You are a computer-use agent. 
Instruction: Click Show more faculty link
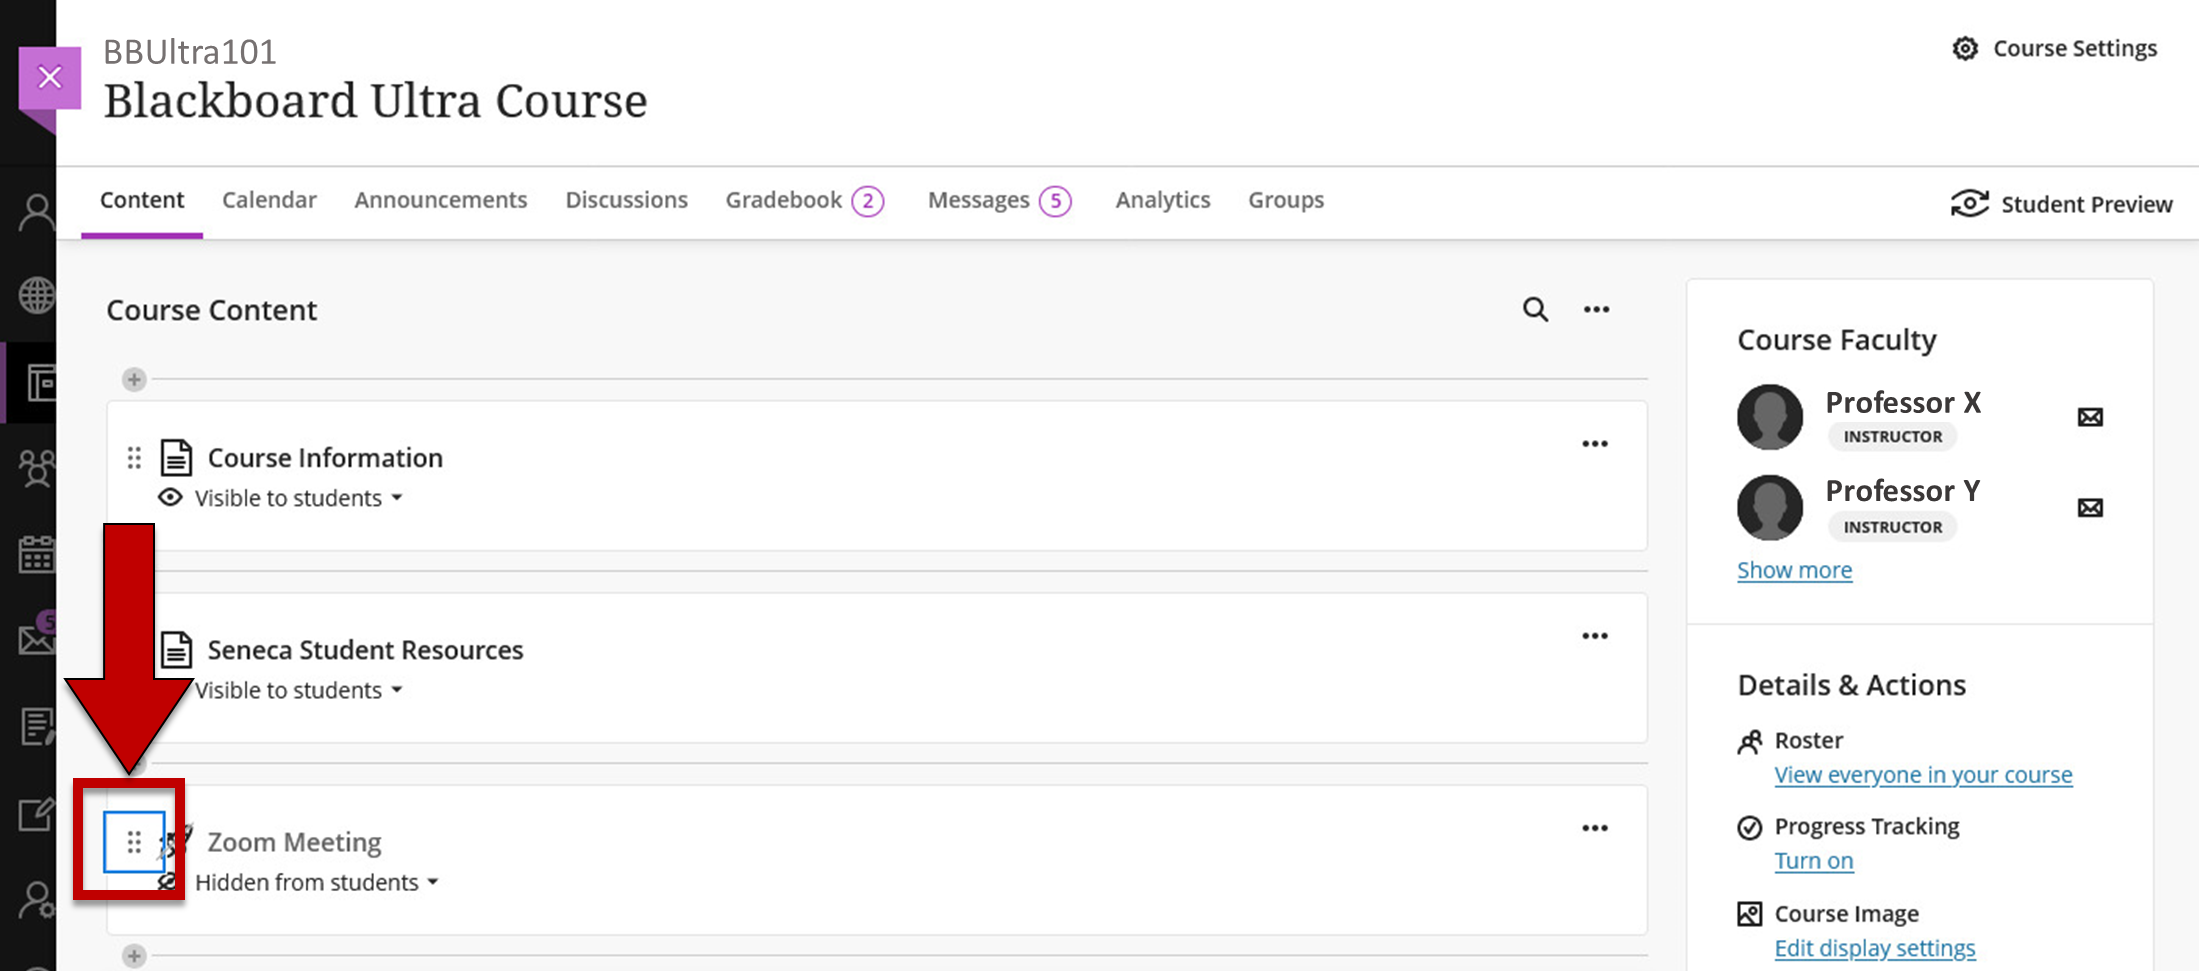tap(1794, 570)
